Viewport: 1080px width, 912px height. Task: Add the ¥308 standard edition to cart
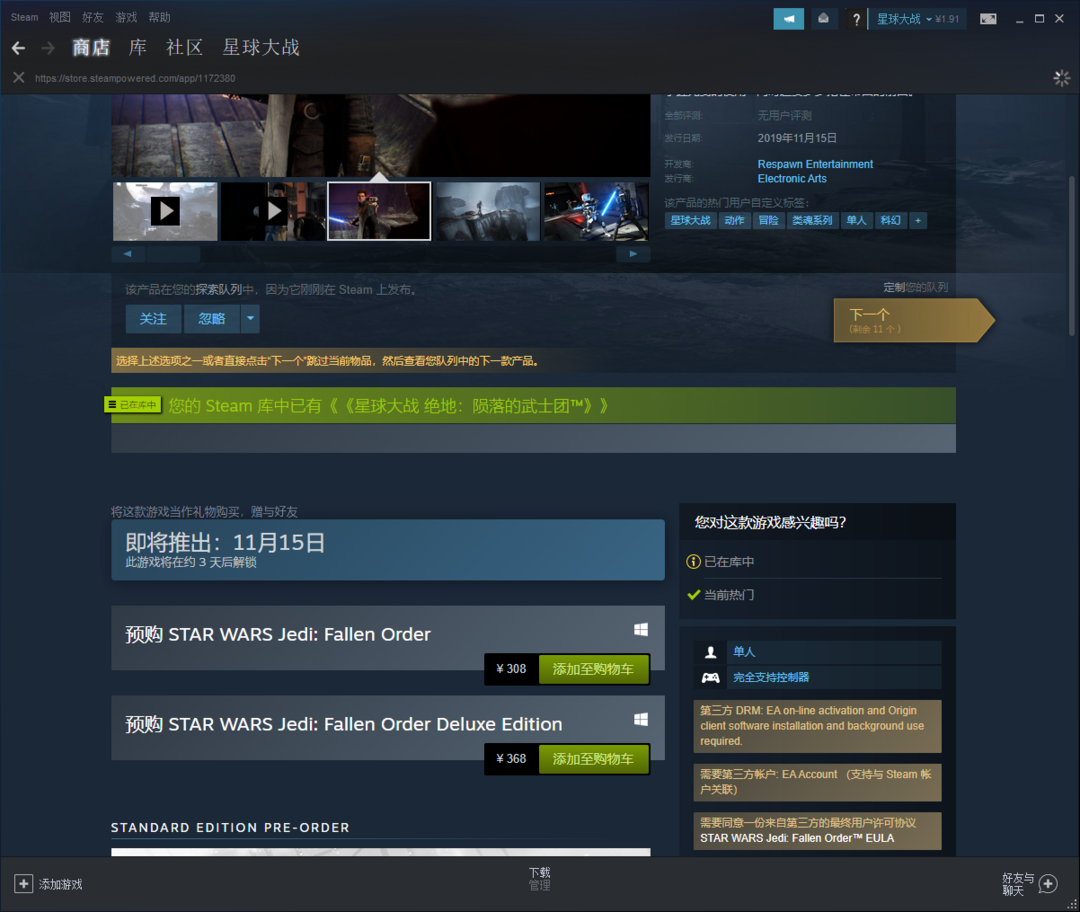pos(593,669)
